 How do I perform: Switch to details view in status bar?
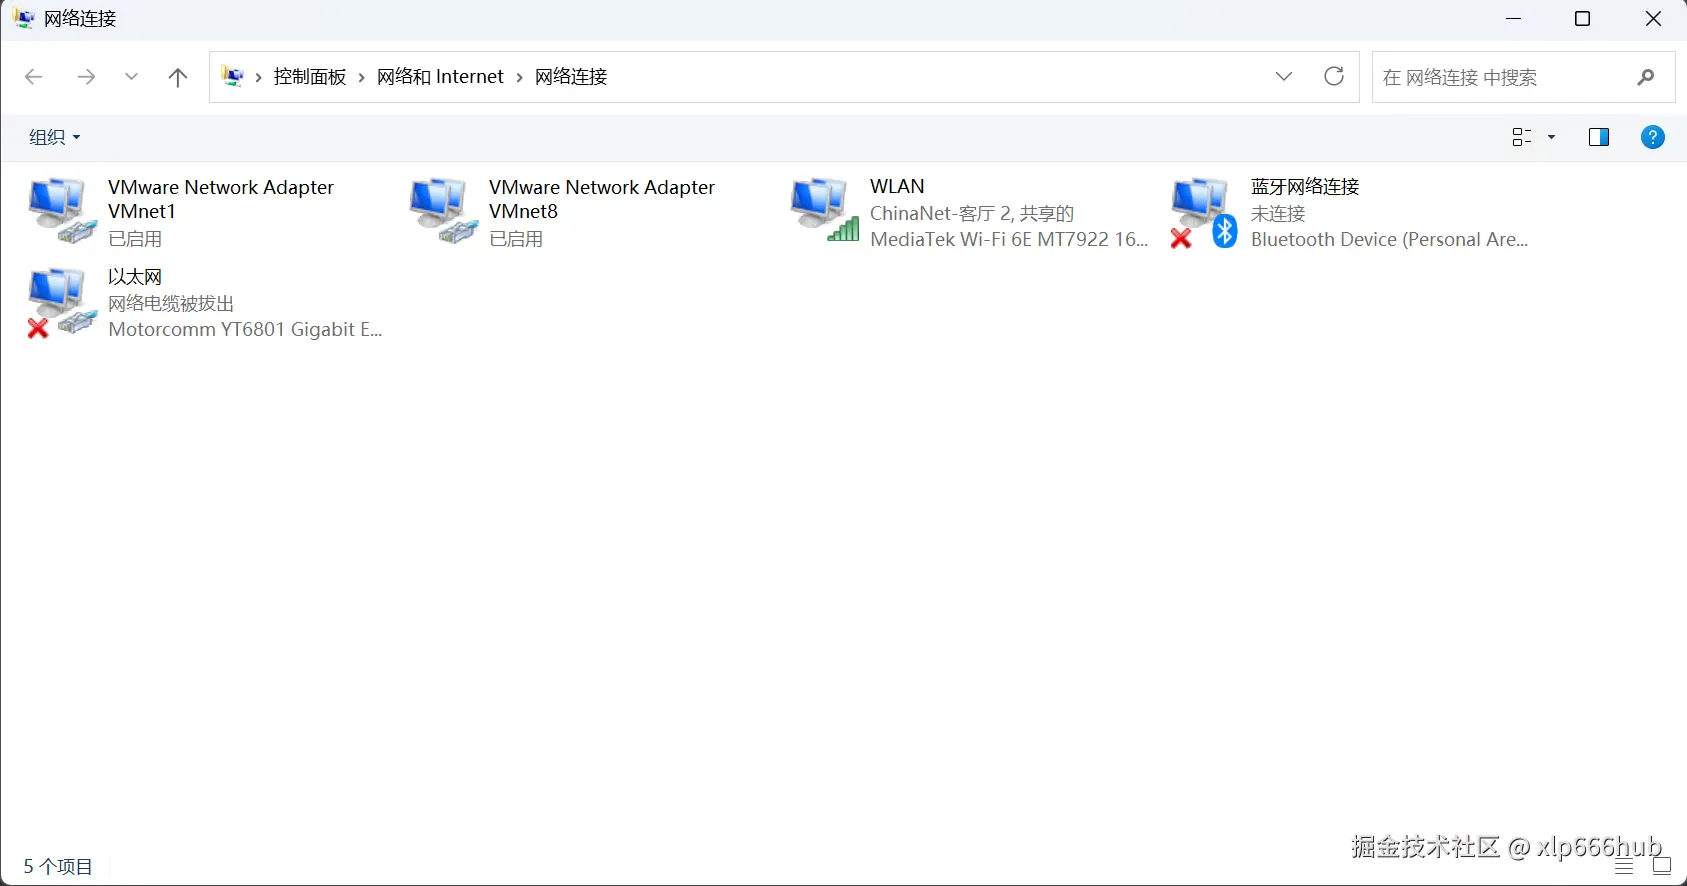point(1624,866)
